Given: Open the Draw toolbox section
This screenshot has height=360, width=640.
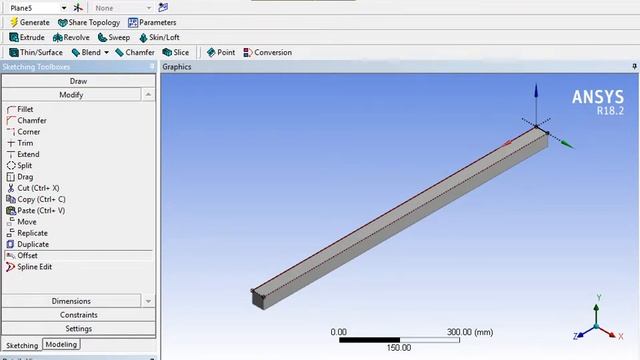Looking at the screenshot, I should point(78,81).
